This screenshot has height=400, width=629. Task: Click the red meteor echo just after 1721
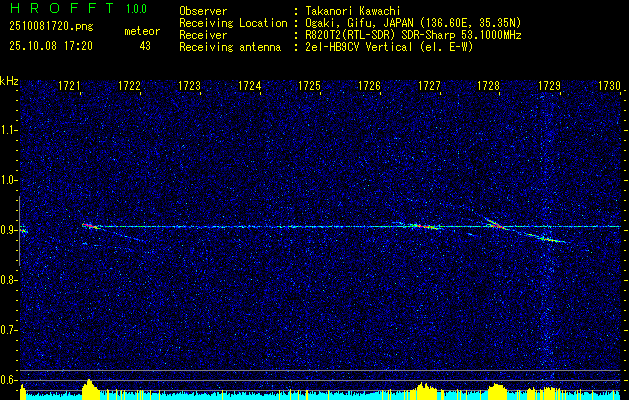[90, 226]
